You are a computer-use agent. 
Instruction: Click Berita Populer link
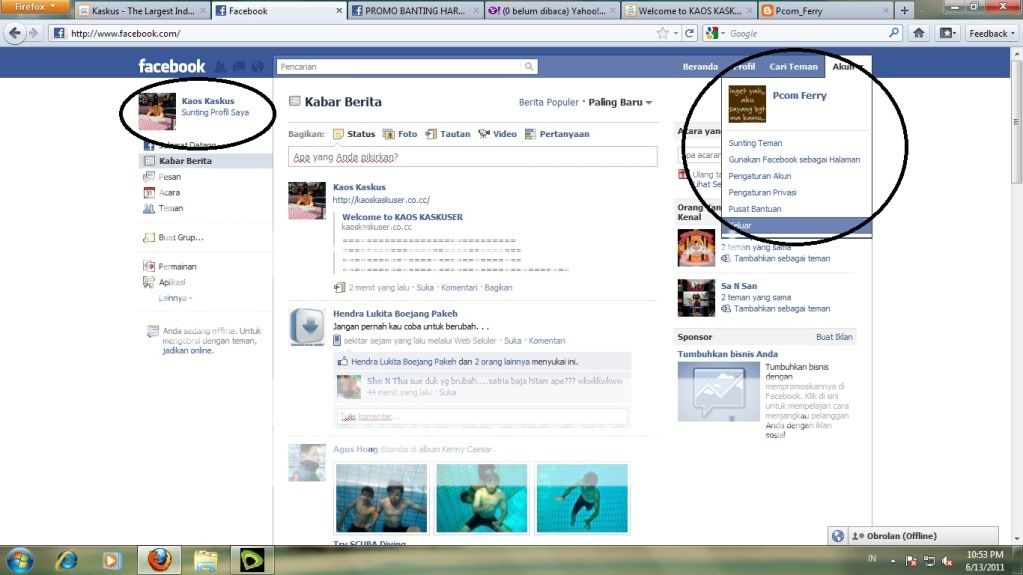[x=548, y=102]
